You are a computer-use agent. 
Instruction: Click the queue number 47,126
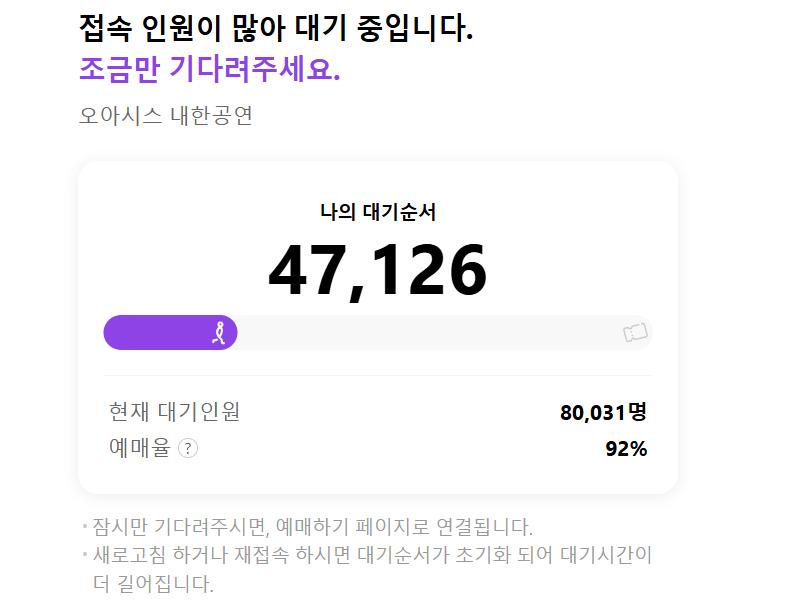pyautogui.click(x=377, y=271)
